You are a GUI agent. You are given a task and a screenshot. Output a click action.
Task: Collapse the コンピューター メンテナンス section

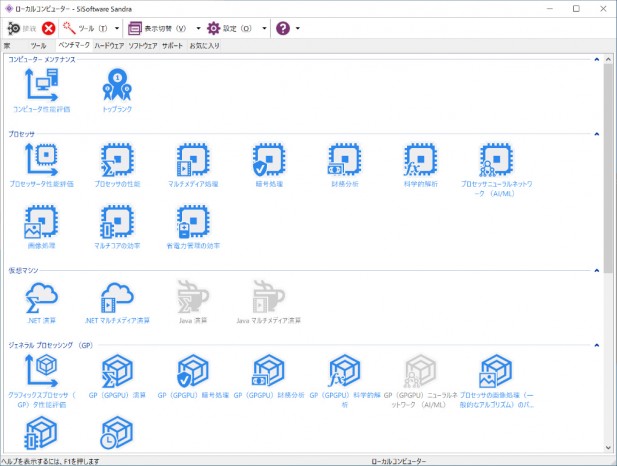597,60
